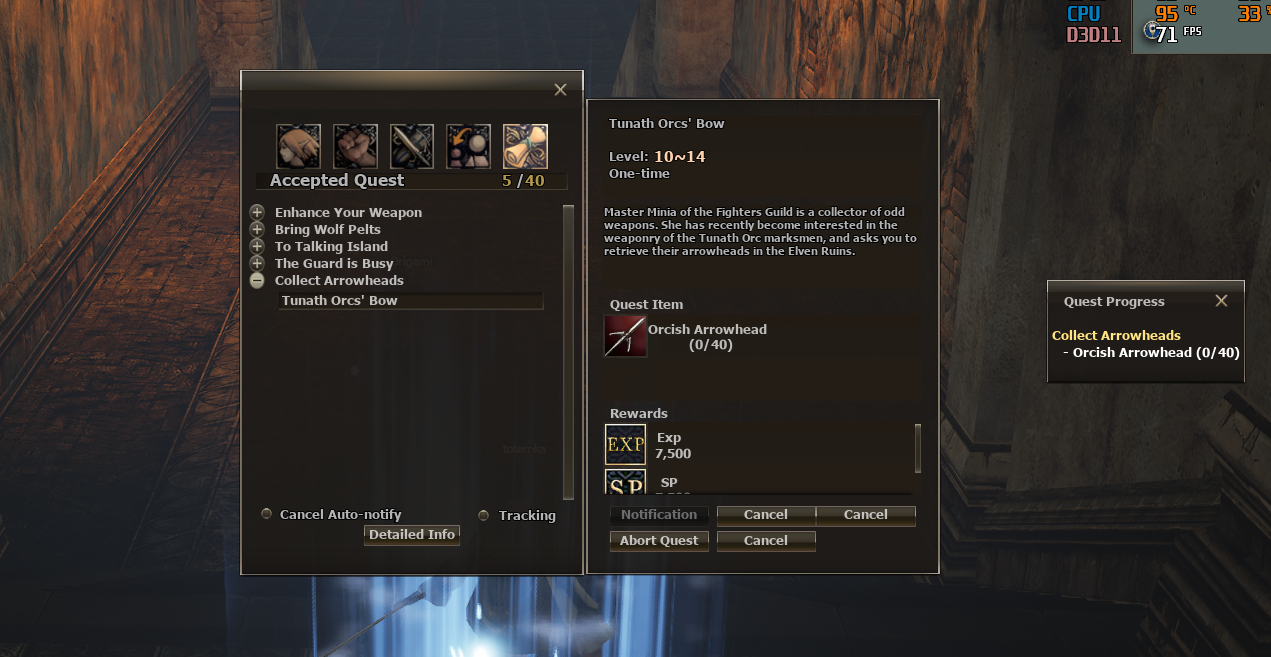Click the rewards list scrollbar
This screenshot has width=1271, height=657.
(x=918, y=449)
